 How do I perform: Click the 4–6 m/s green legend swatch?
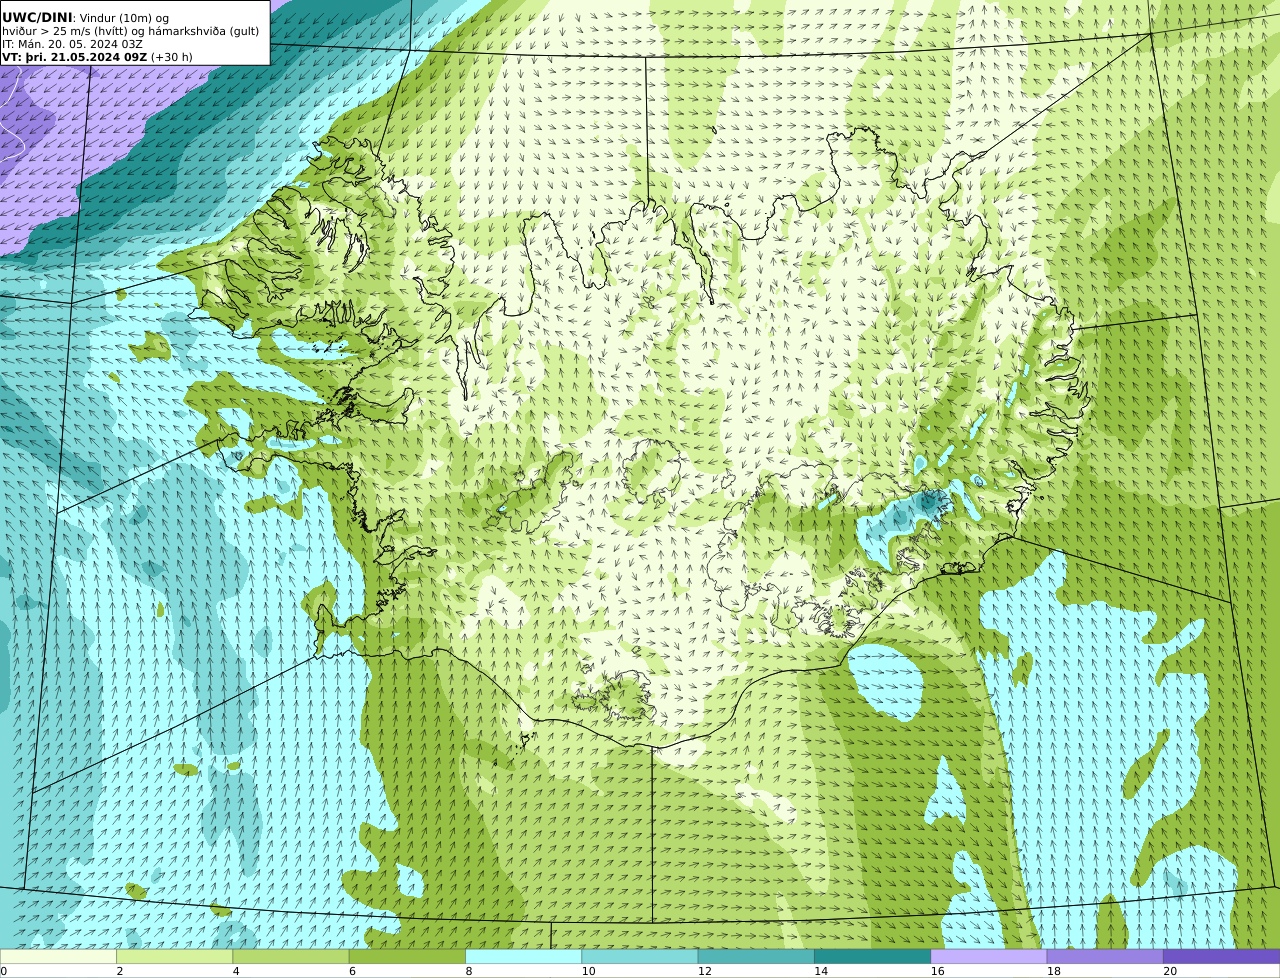(x=291, y=957)
